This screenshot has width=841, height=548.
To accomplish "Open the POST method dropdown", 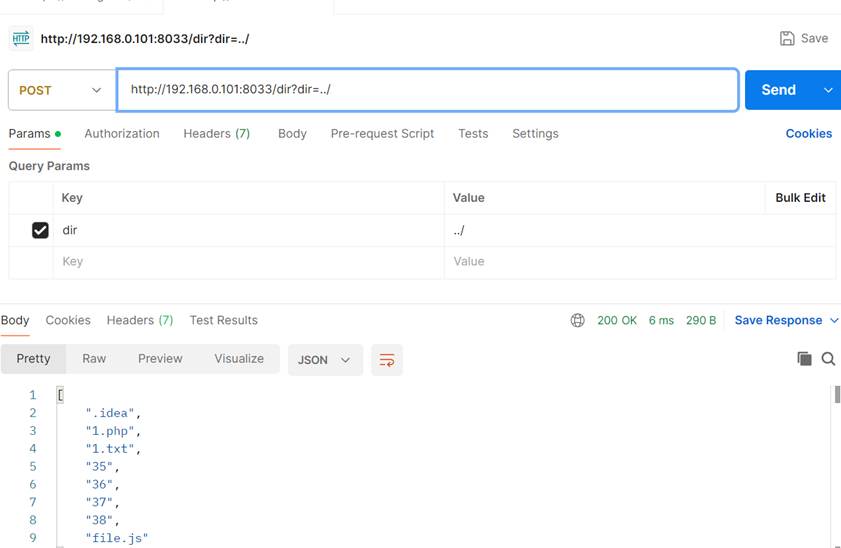I will (x=62, y=90).
